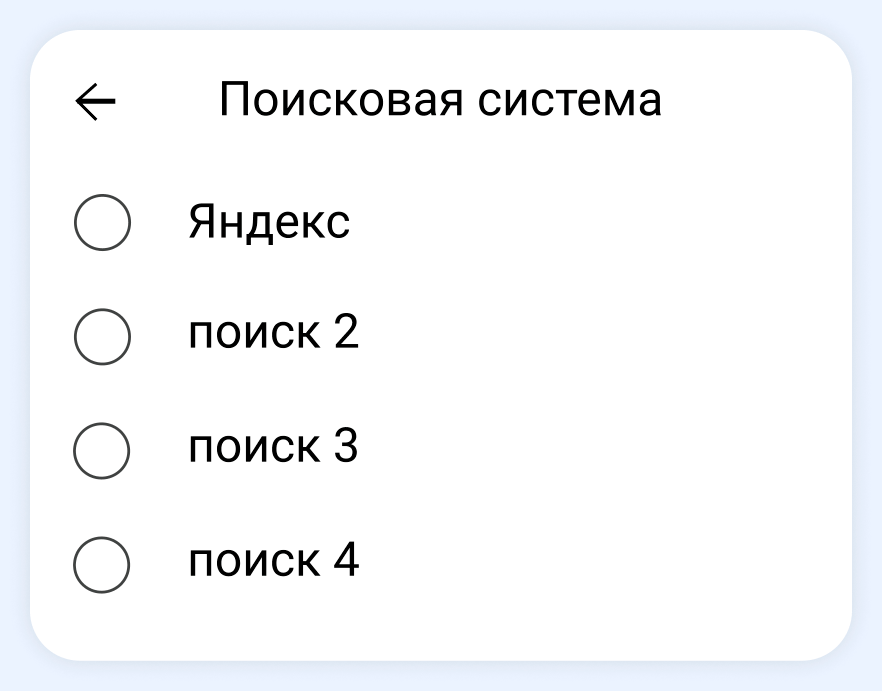Choose Яндекс as the search engine

tap(102, 223)
